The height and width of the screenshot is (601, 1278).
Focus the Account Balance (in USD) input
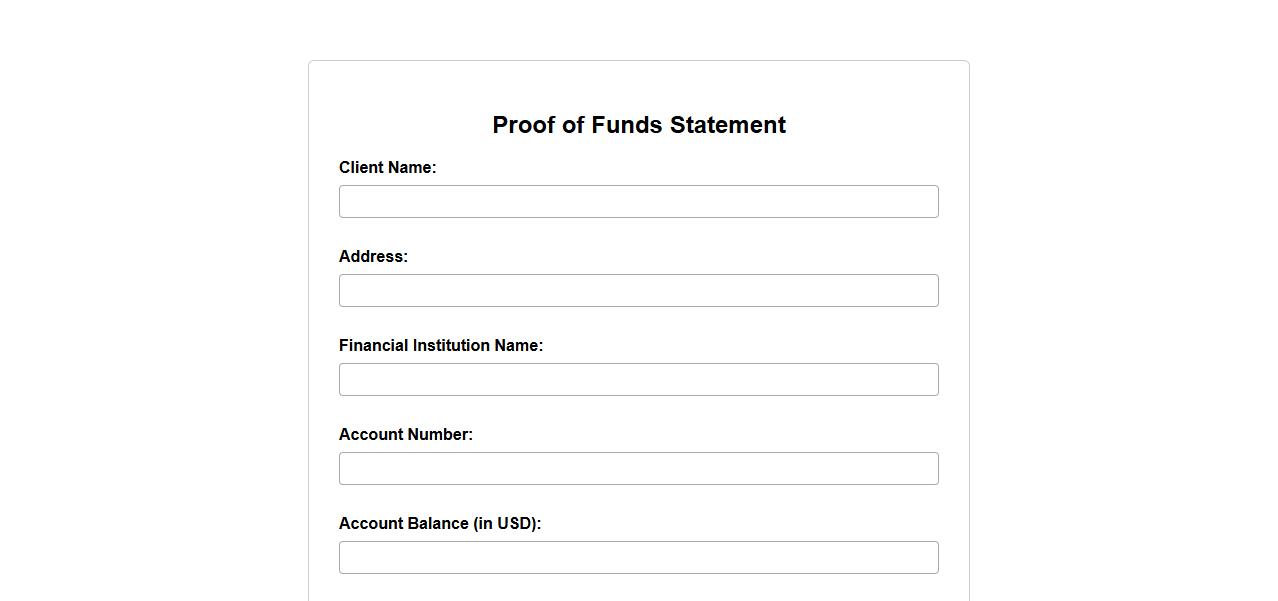pyautogui.click(x=638, y=557)
